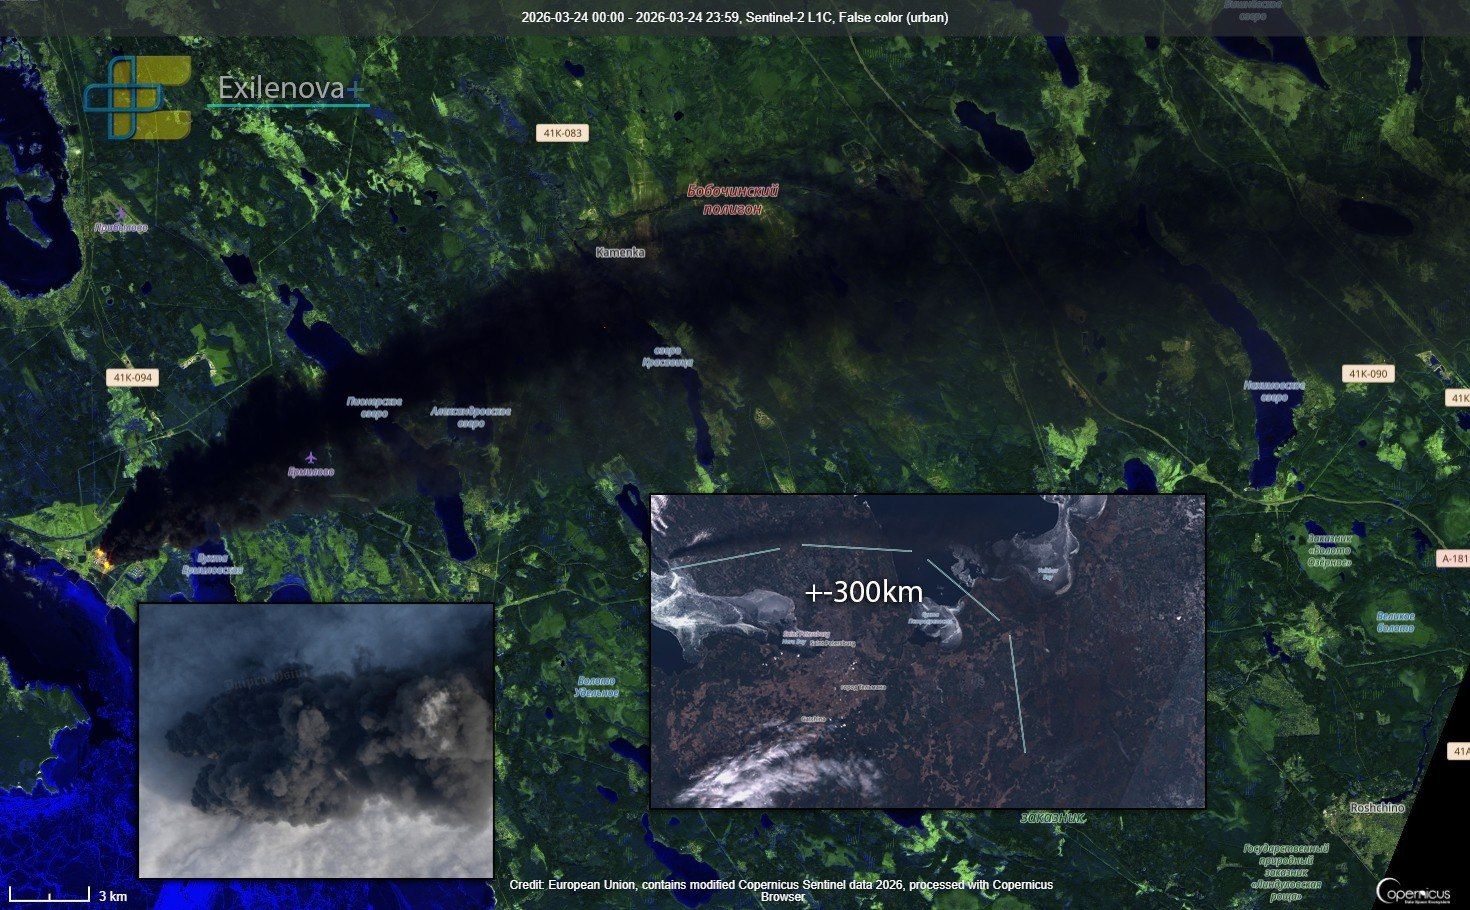Click the Бобочинский полигон red label

point(732,199)
